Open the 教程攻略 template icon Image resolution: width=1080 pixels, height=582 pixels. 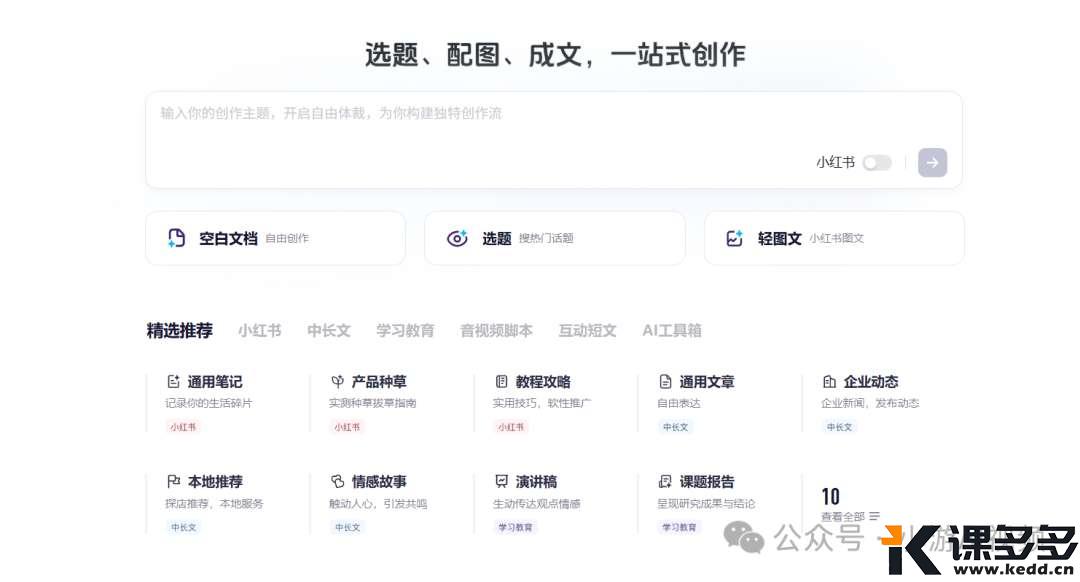point(501,382)
